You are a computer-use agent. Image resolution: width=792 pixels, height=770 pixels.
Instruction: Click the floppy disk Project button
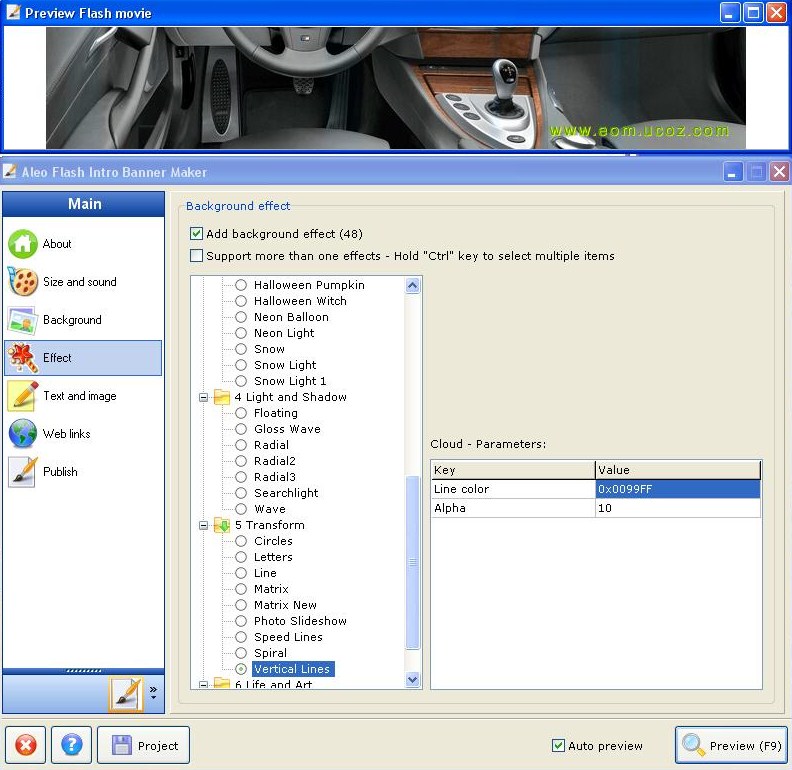tap(143, 745)
